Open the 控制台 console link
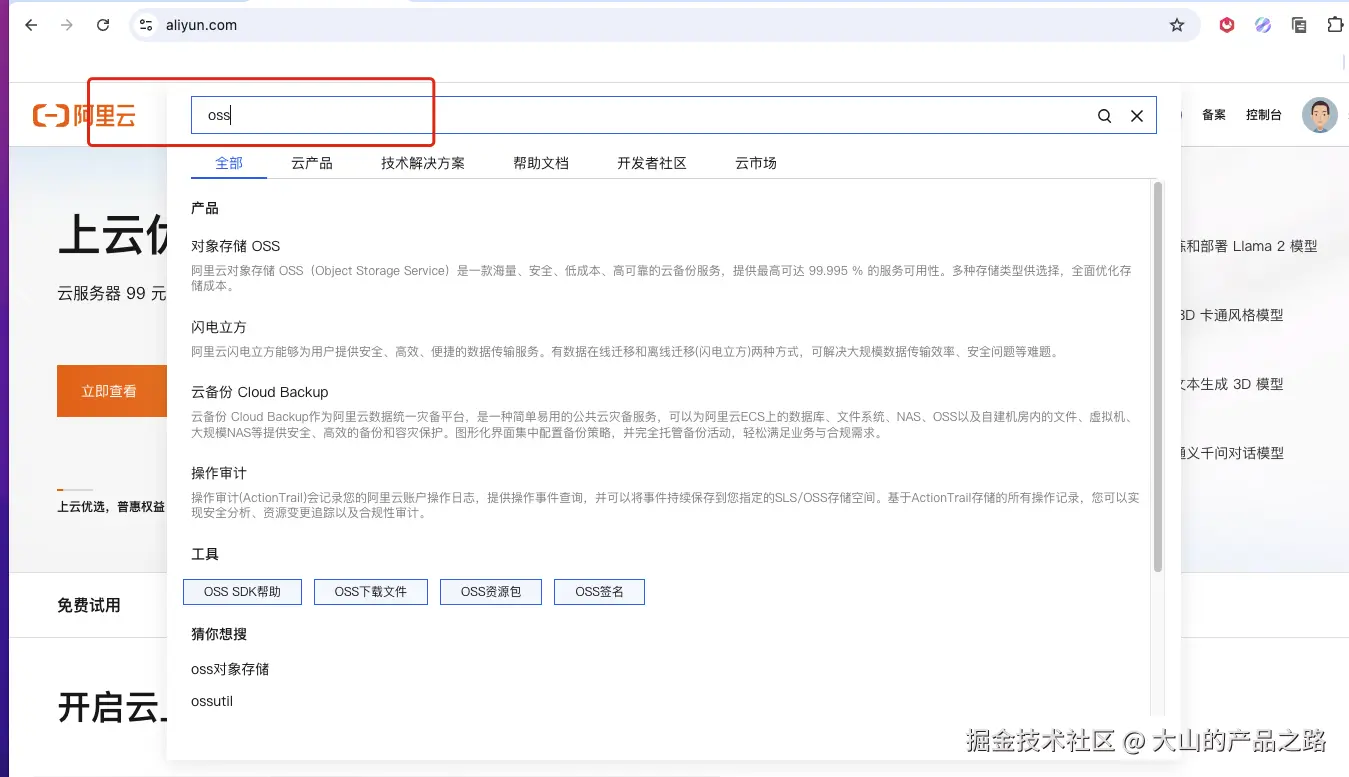 click(1264, 115)
